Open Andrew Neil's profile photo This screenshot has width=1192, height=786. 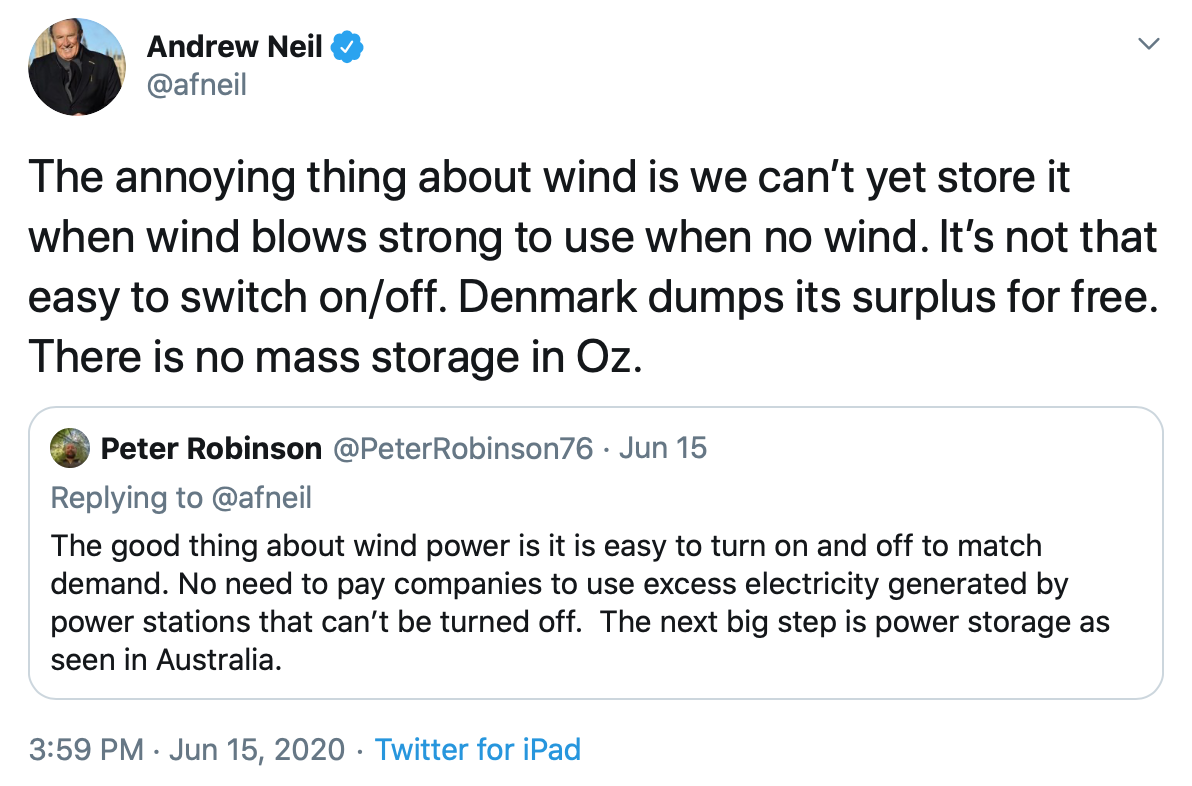(x=76, y=67)
